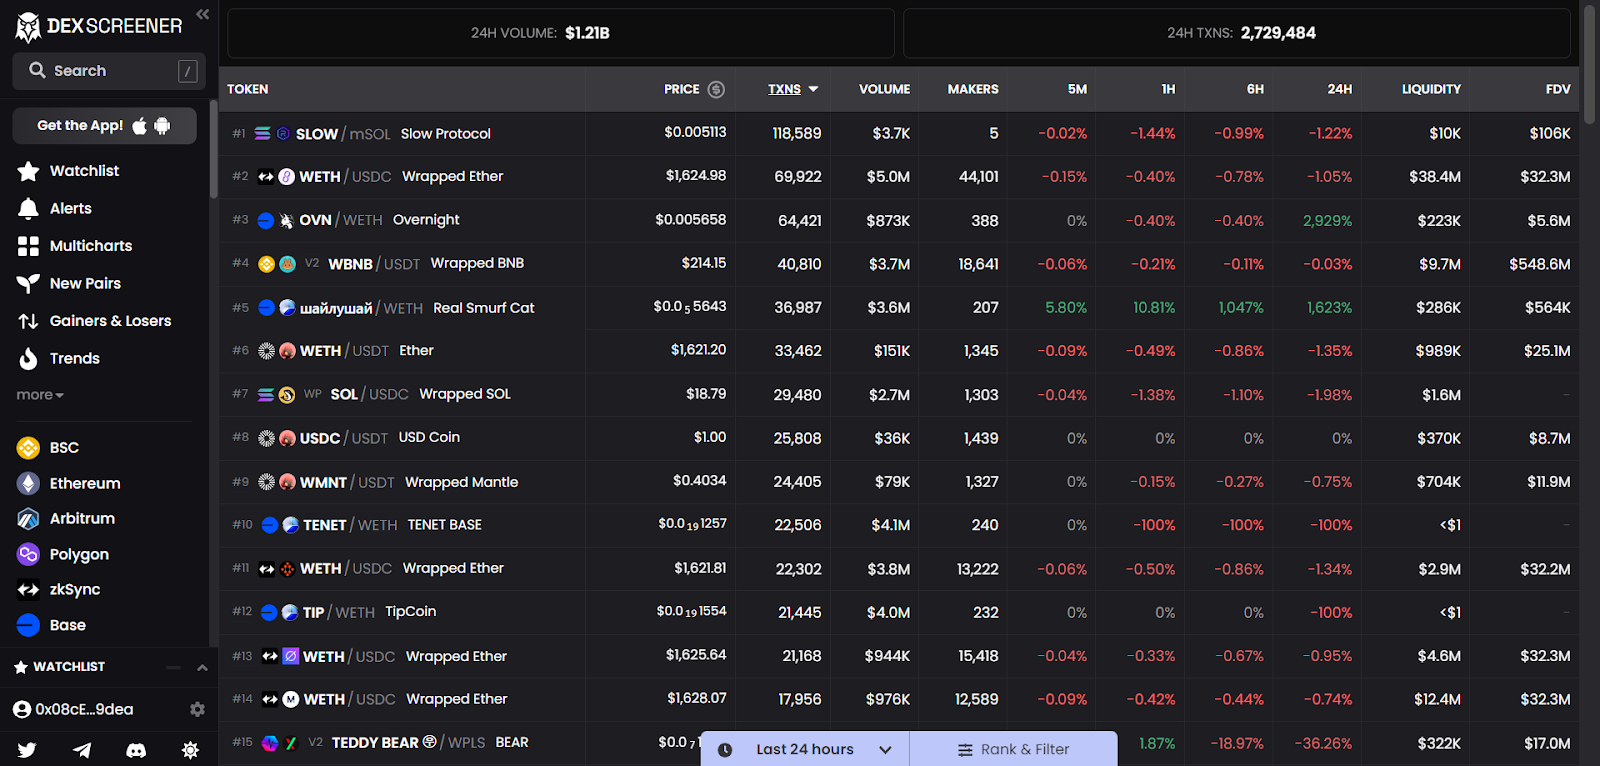This screenshot has height=766, width=1600.
Task: Click the minus icon in WATCHLIST header
Action: [174, 667]
